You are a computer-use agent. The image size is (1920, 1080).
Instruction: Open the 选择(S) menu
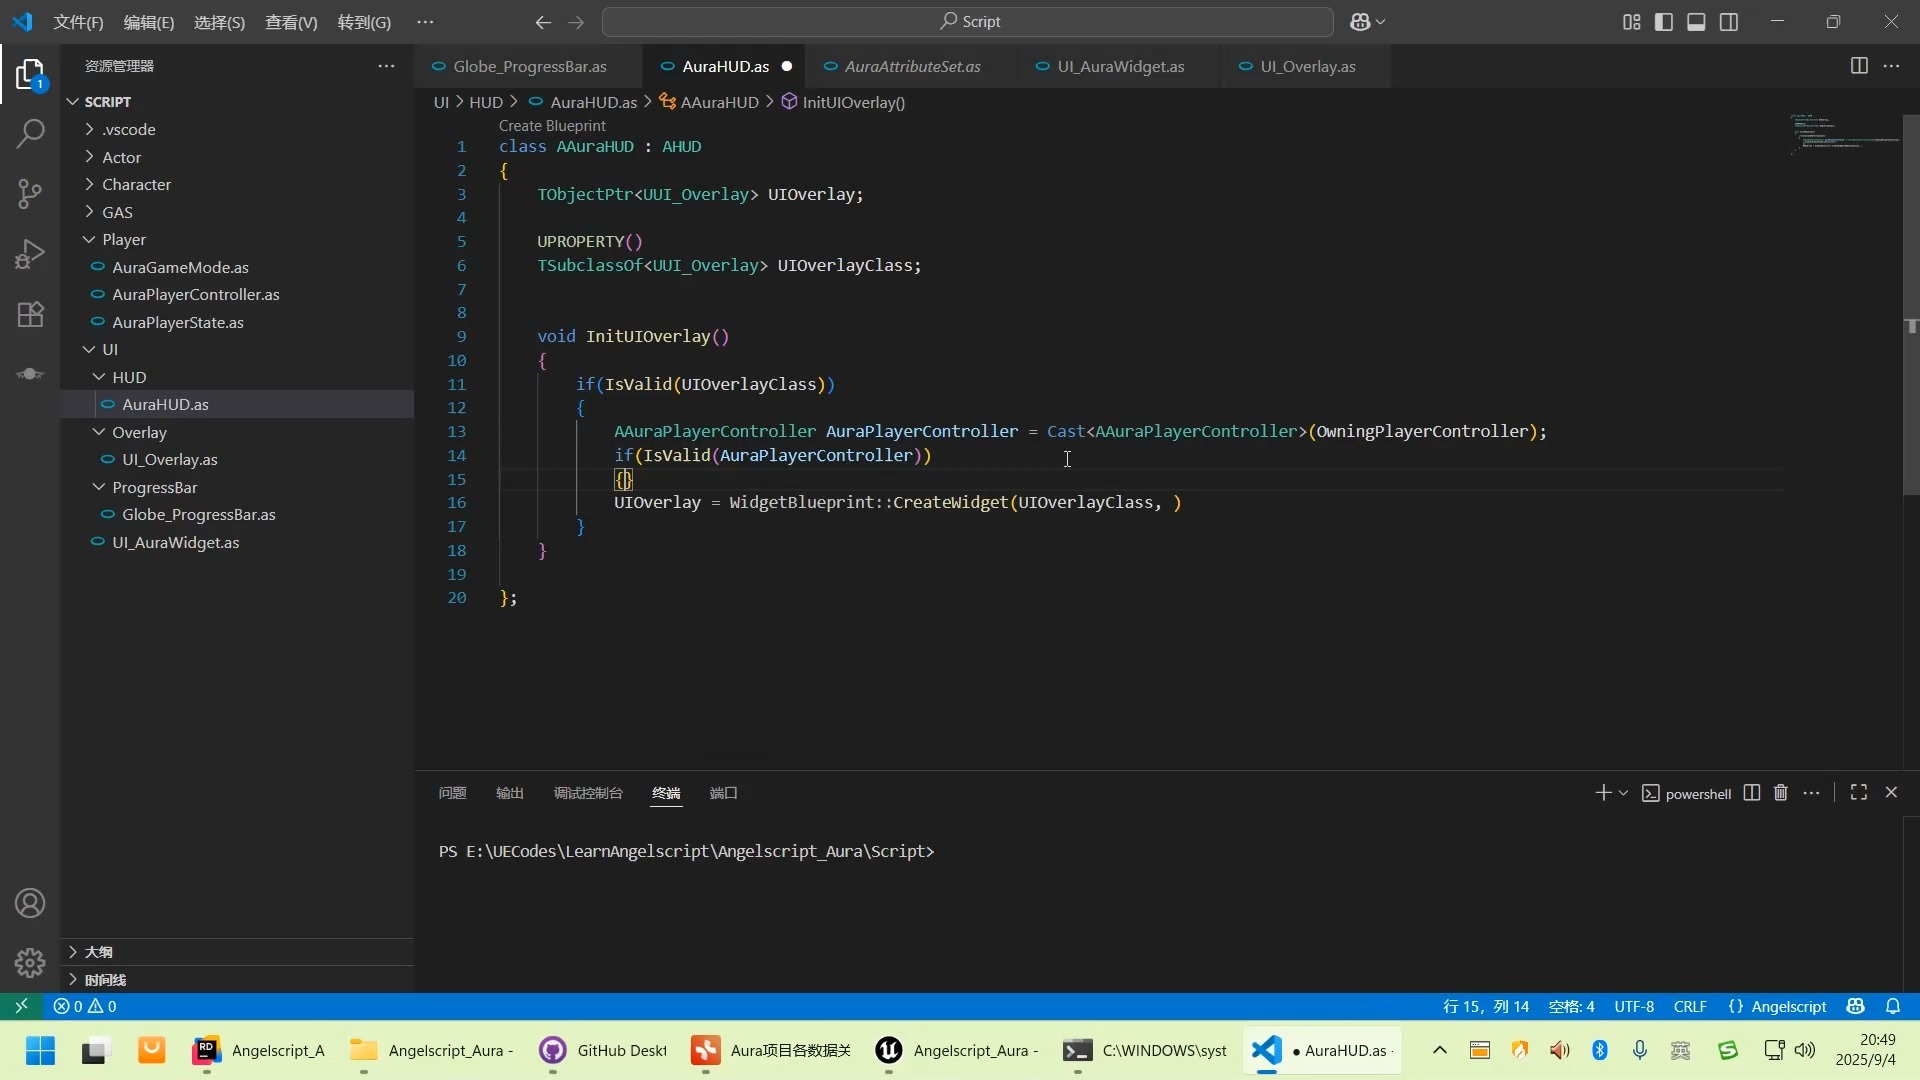tap(219, 22)
